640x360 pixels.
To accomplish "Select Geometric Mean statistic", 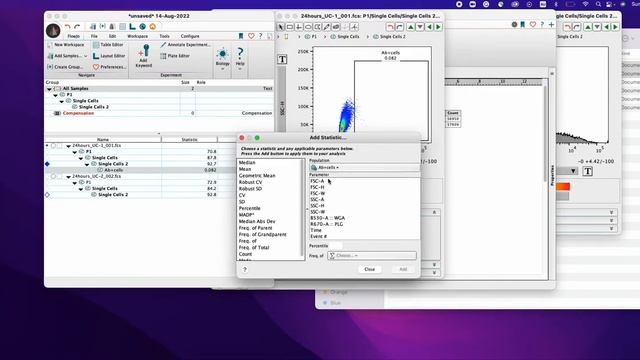I will pos(257,176).
